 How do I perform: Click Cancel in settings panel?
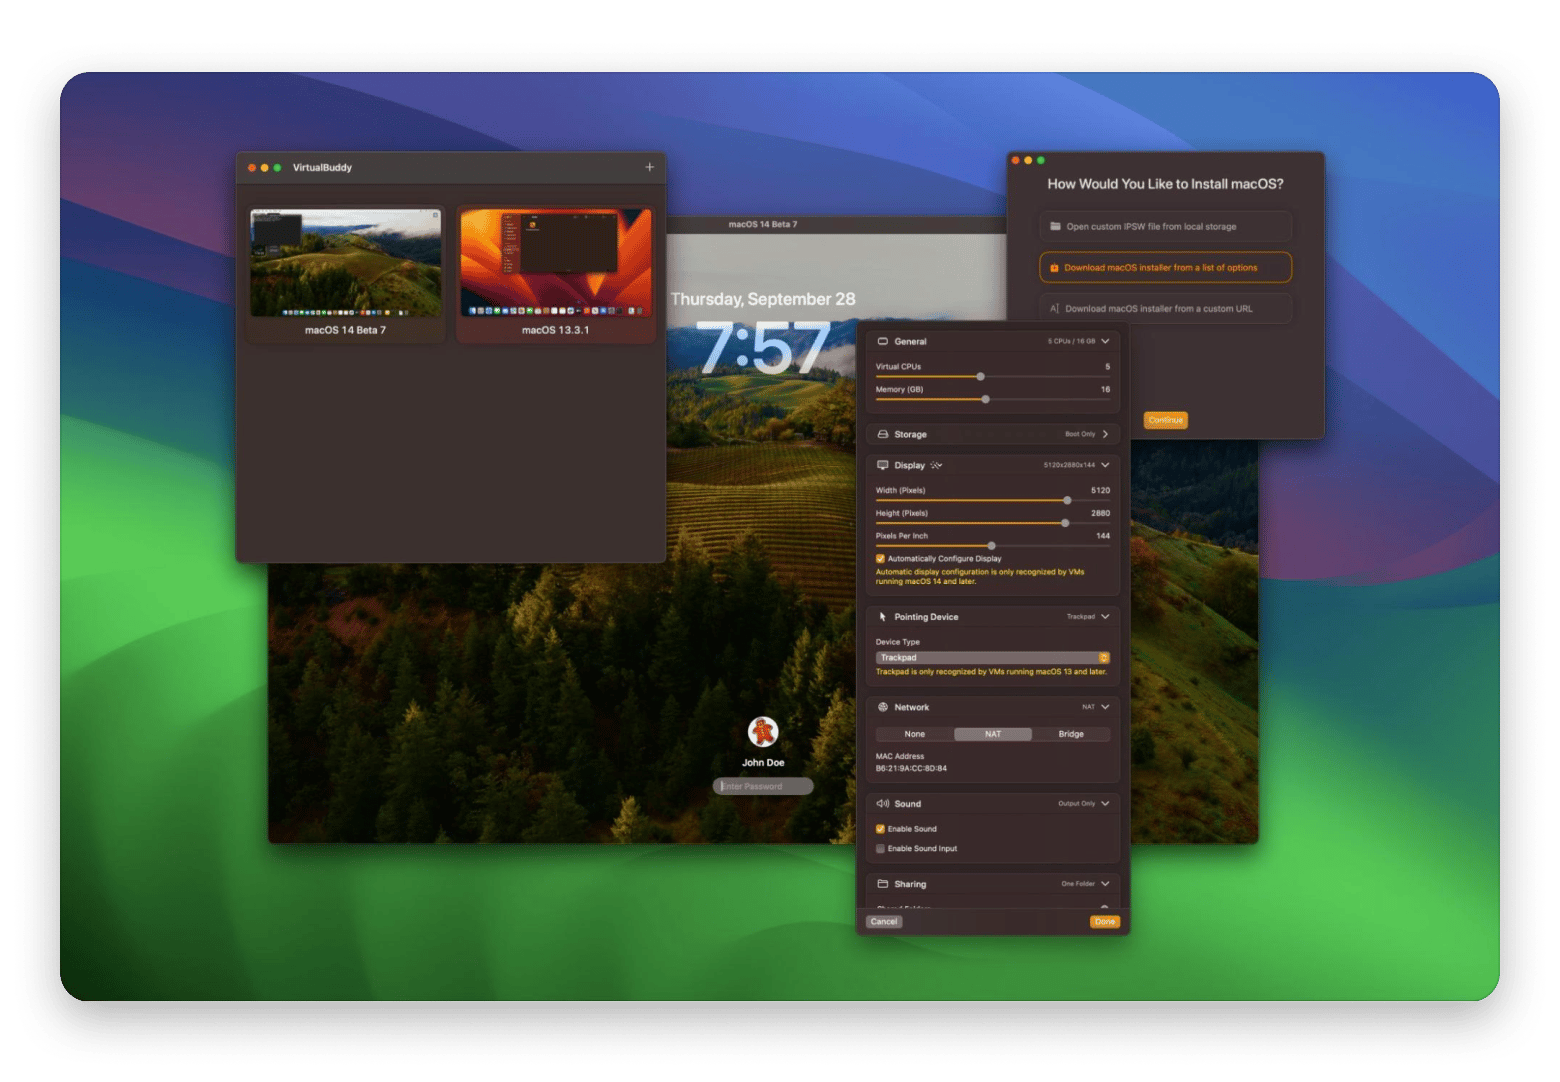(884, 922)
